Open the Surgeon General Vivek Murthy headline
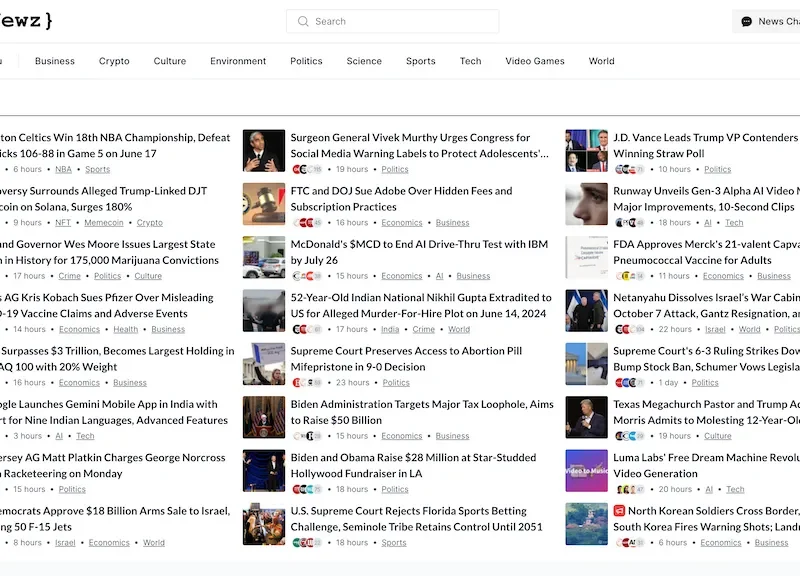This screenshot has width=800, height=576. (x=420, y=145)
